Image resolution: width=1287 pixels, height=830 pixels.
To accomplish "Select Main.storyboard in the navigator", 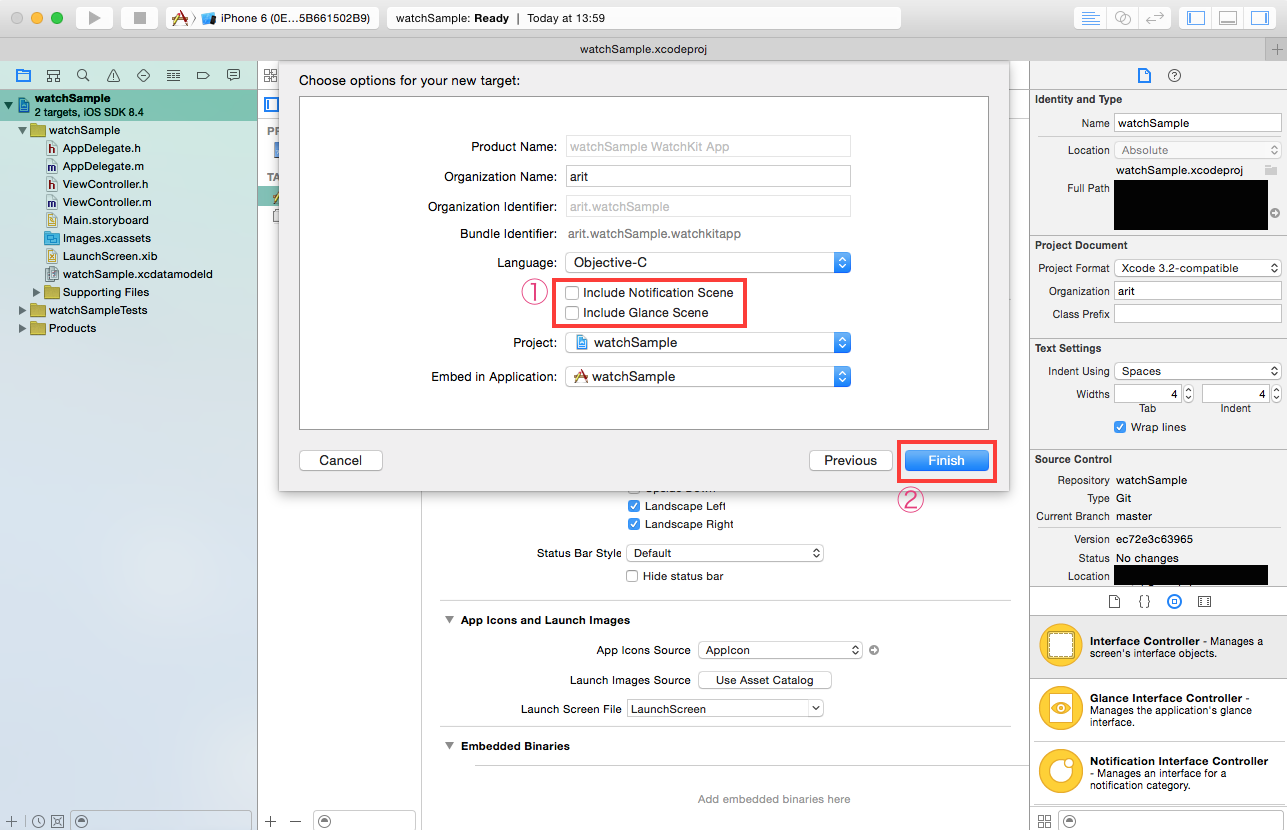I will click(x=106, y=220).
